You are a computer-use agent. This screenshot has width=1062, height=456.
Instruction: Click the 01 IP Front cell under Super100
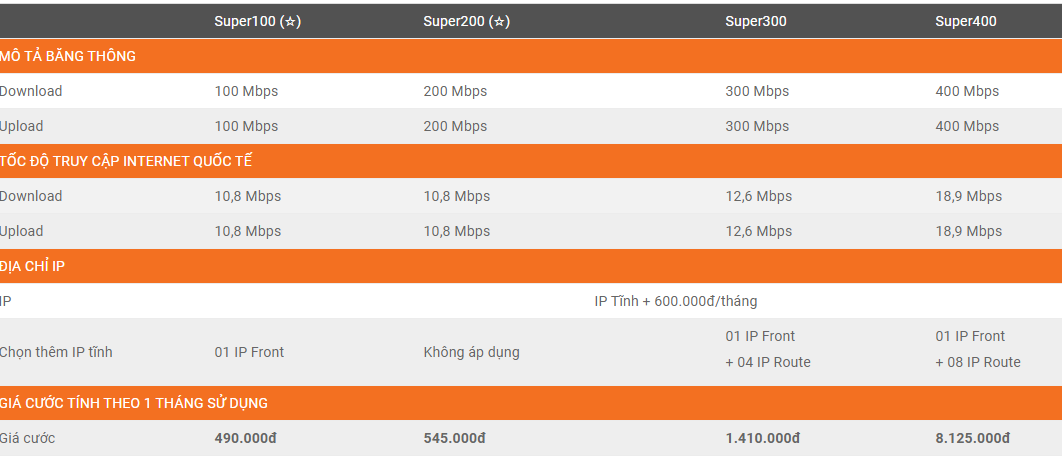[249, 352]
